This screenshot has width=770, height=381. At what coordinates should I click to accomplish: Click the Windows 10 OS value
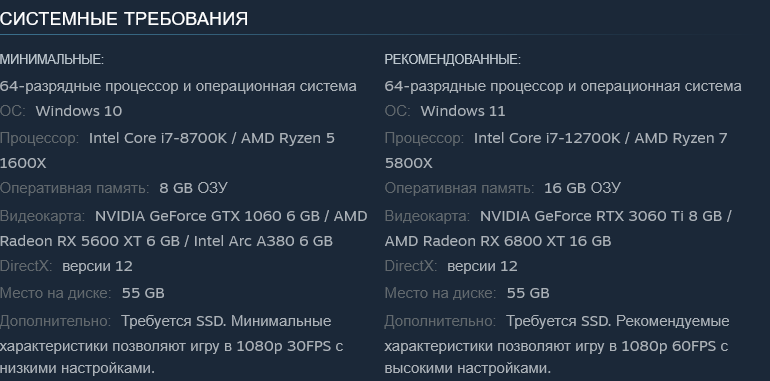click(x=79, y=111)
